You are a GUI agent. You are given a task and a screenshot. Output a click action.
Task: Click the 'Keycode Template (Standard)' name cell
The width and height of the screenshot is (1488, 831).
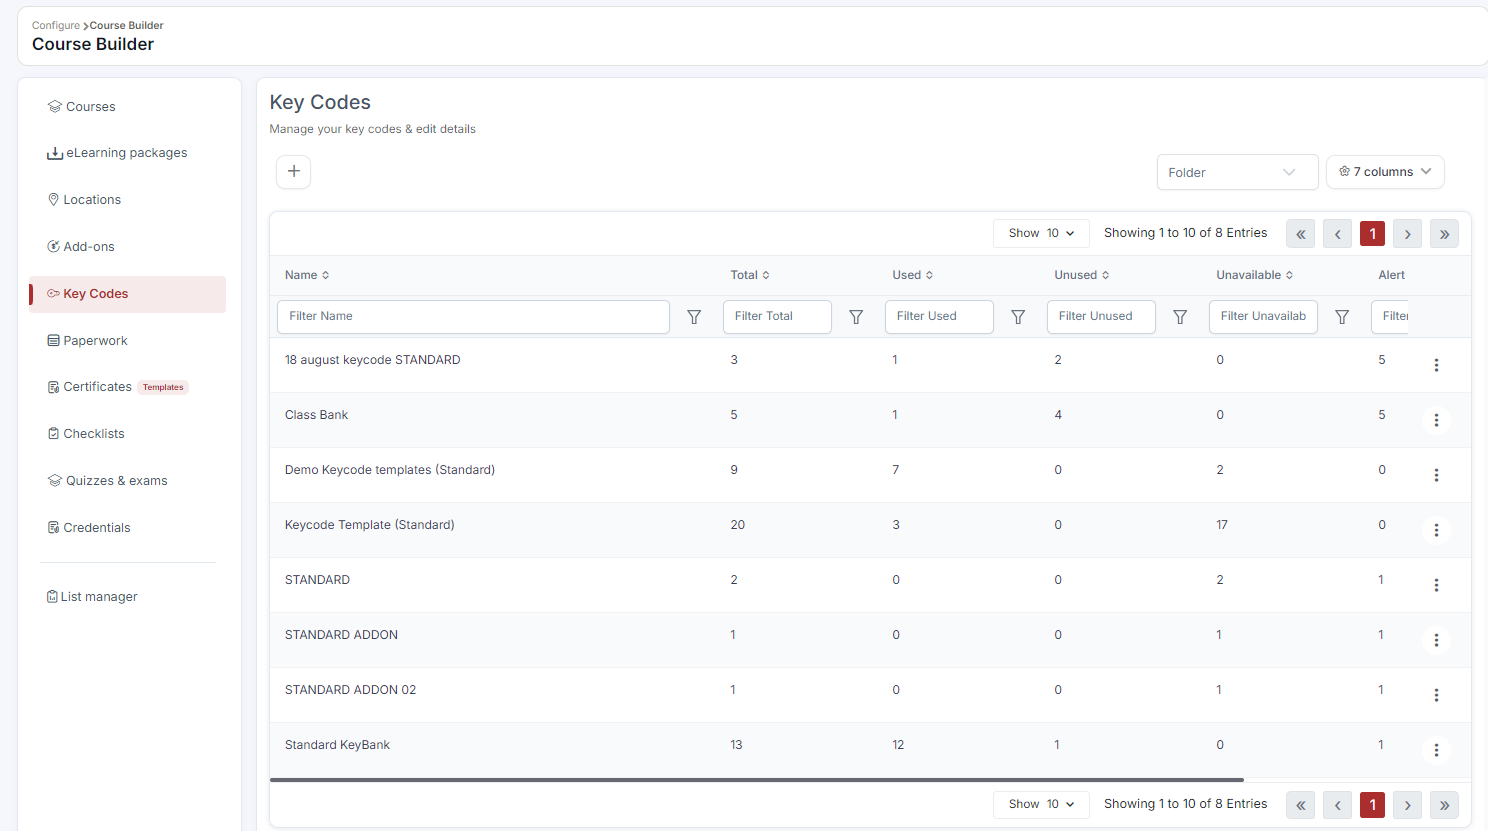[369, 525]
